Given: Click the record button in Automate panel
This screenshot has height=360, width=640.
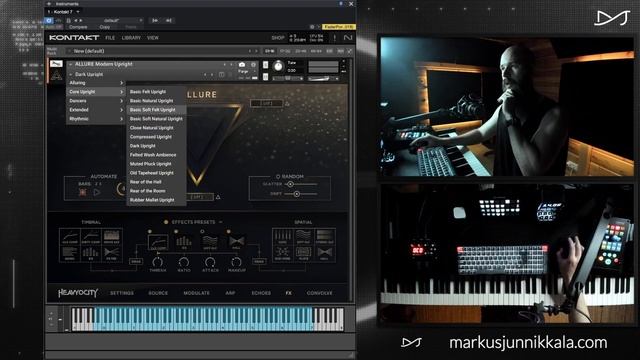Looking at the screenshot, I should pos(83,192).
